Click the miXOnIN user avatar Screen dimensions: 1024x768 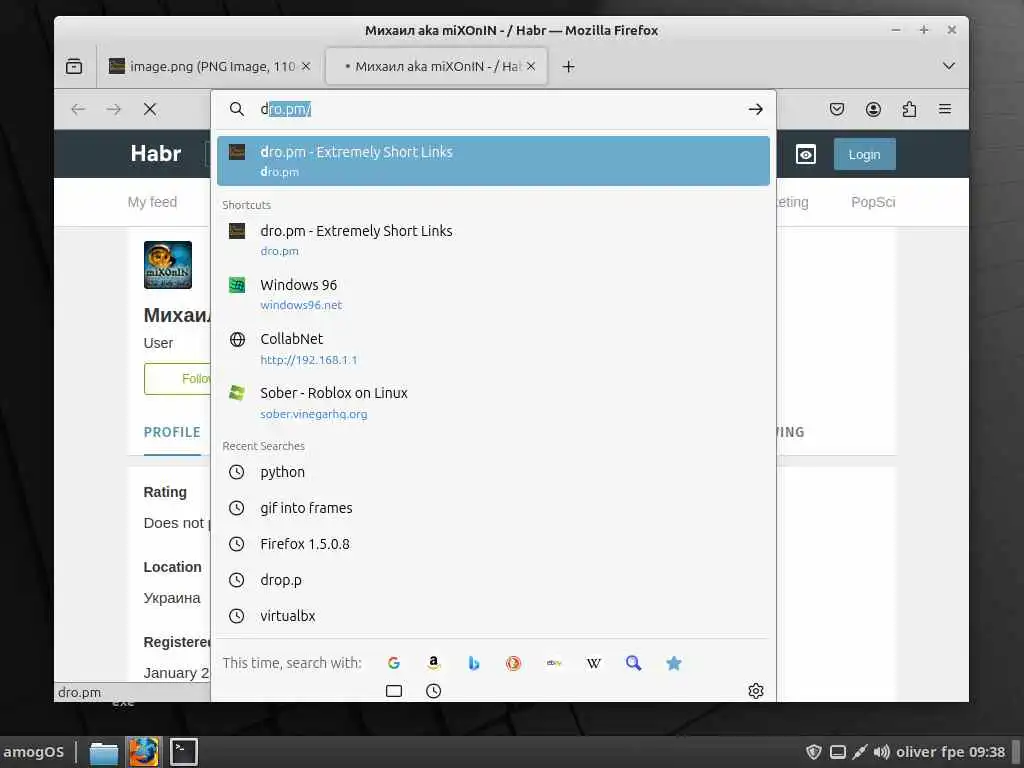tap(168, 264)
